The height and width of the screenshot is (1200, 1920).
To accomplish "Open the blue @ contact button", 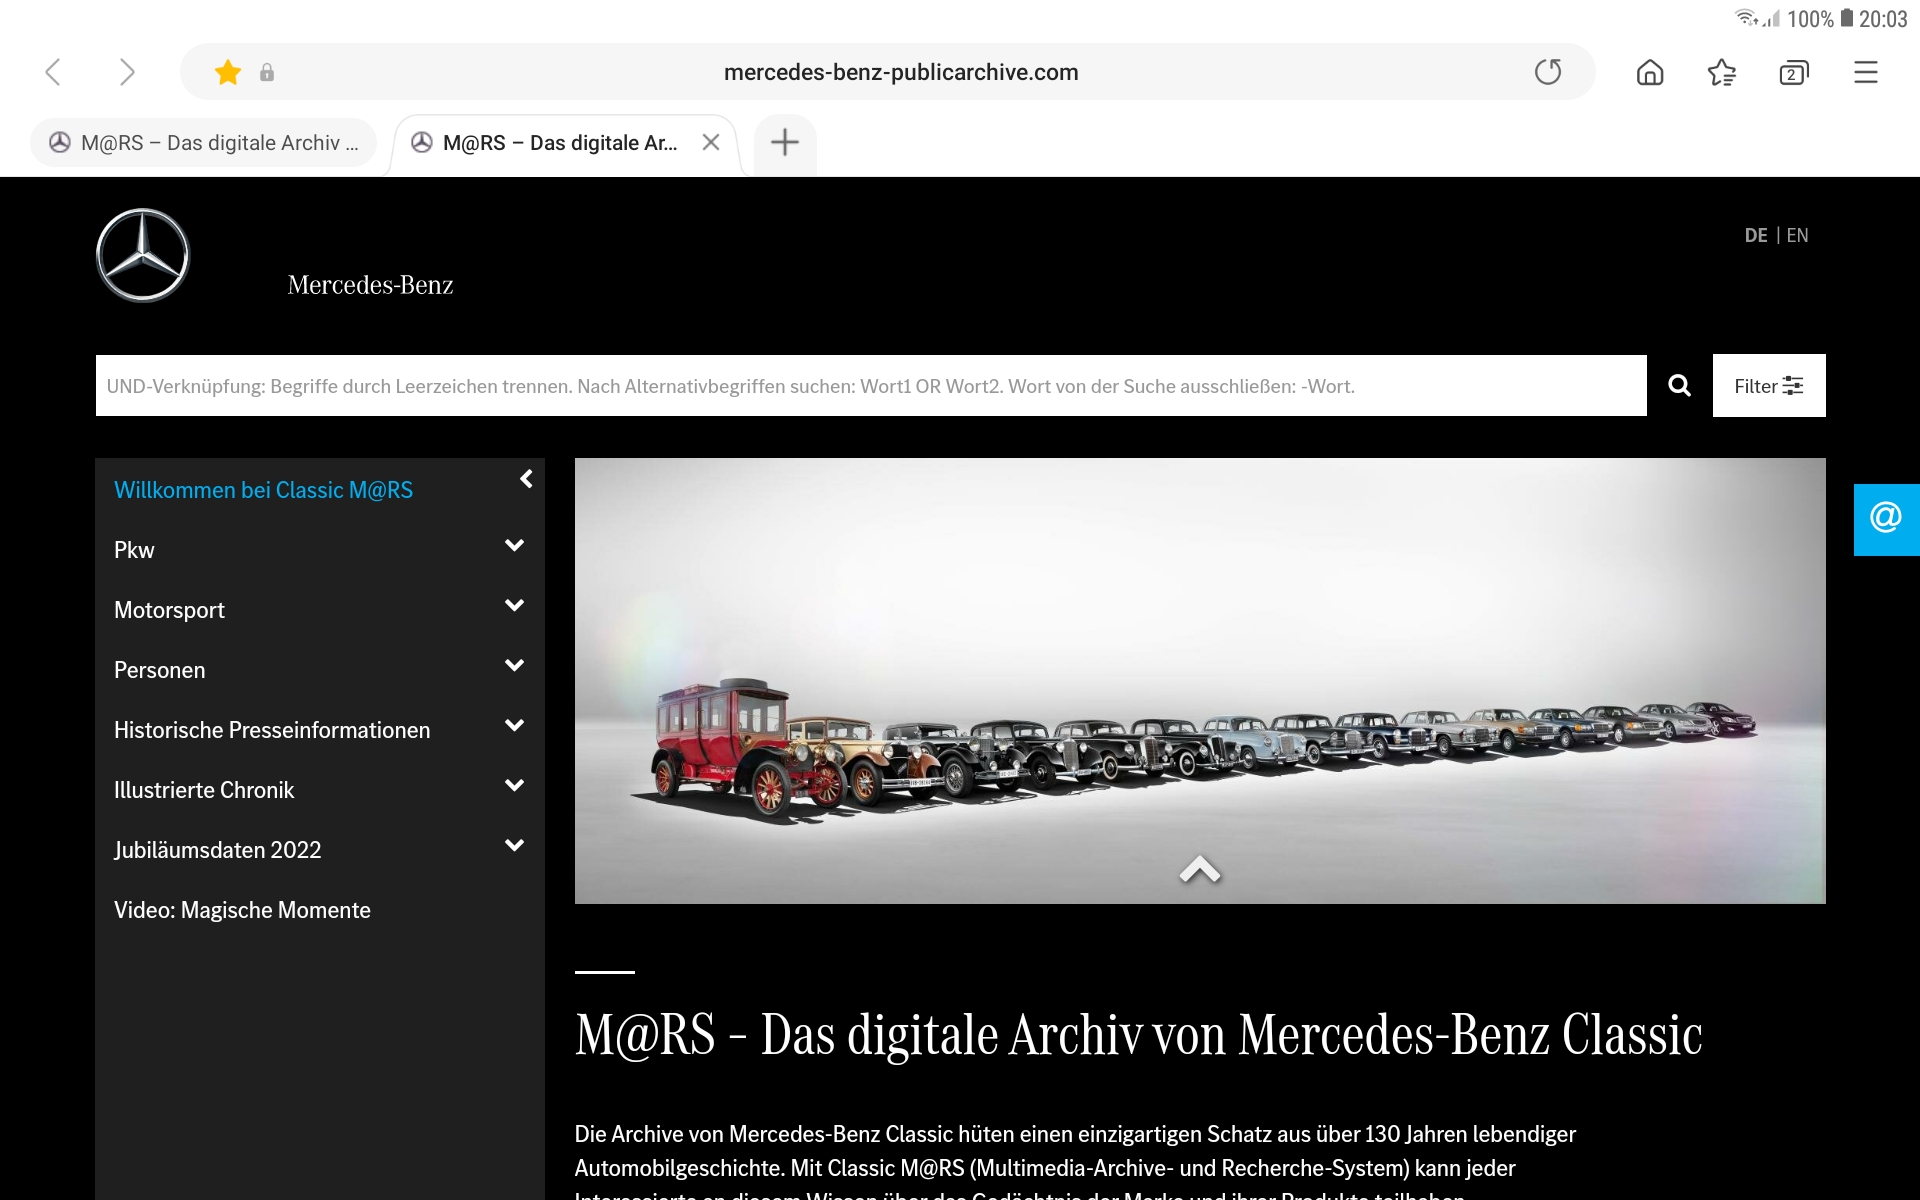I will [x=1886, y=519].
